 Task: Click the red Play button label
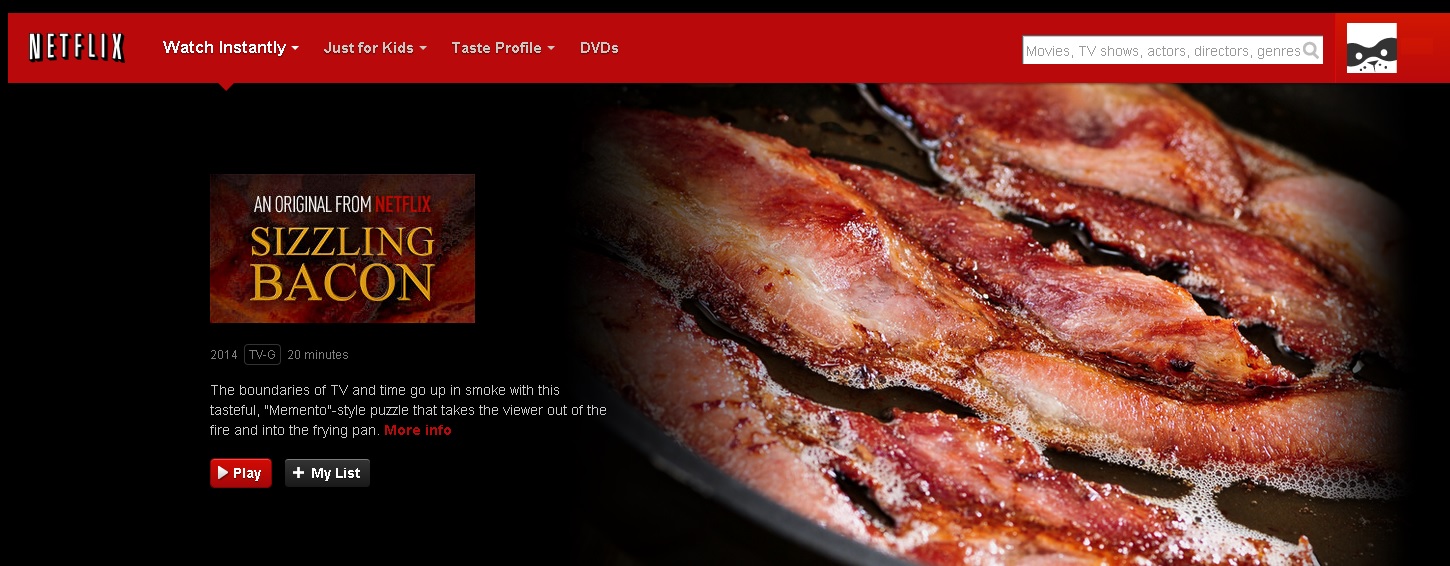(247, 473)
